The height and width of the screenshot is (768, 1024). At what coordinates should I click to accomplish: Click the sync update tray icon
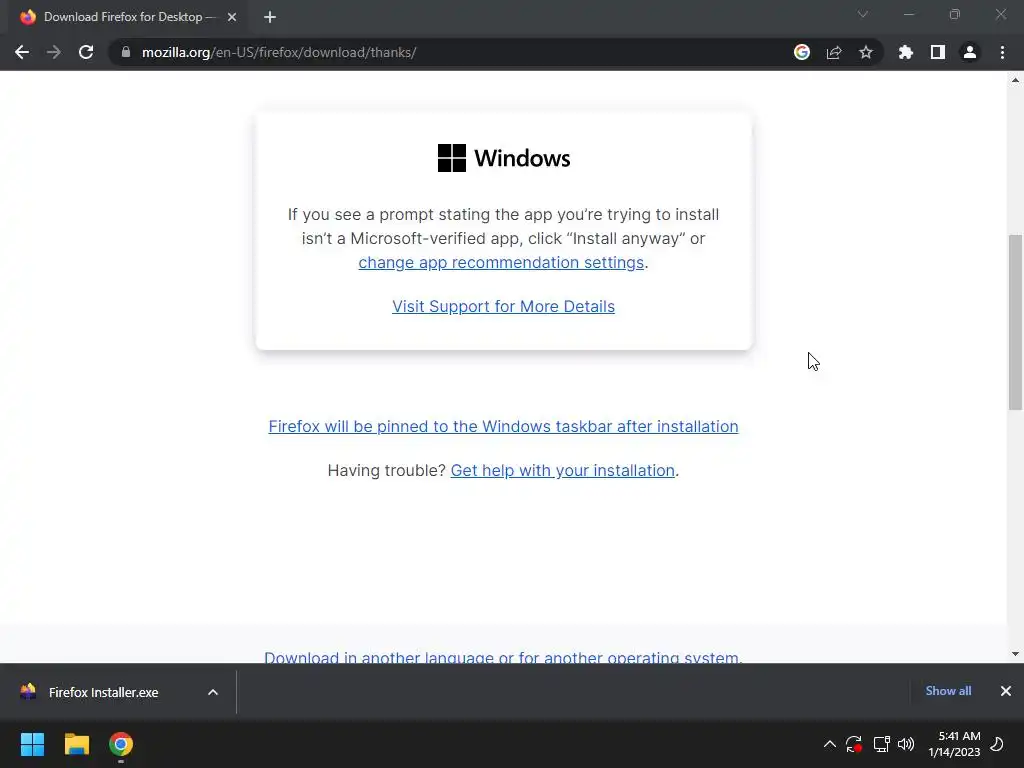(854, 744)
